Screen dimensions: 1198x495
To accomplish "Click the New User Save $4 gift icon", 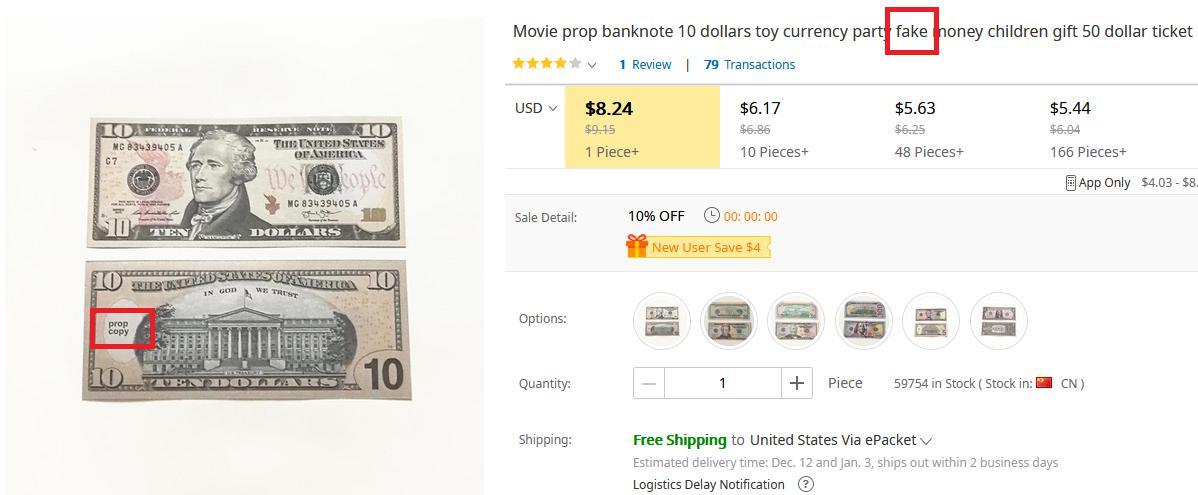I will pos(637,246).
